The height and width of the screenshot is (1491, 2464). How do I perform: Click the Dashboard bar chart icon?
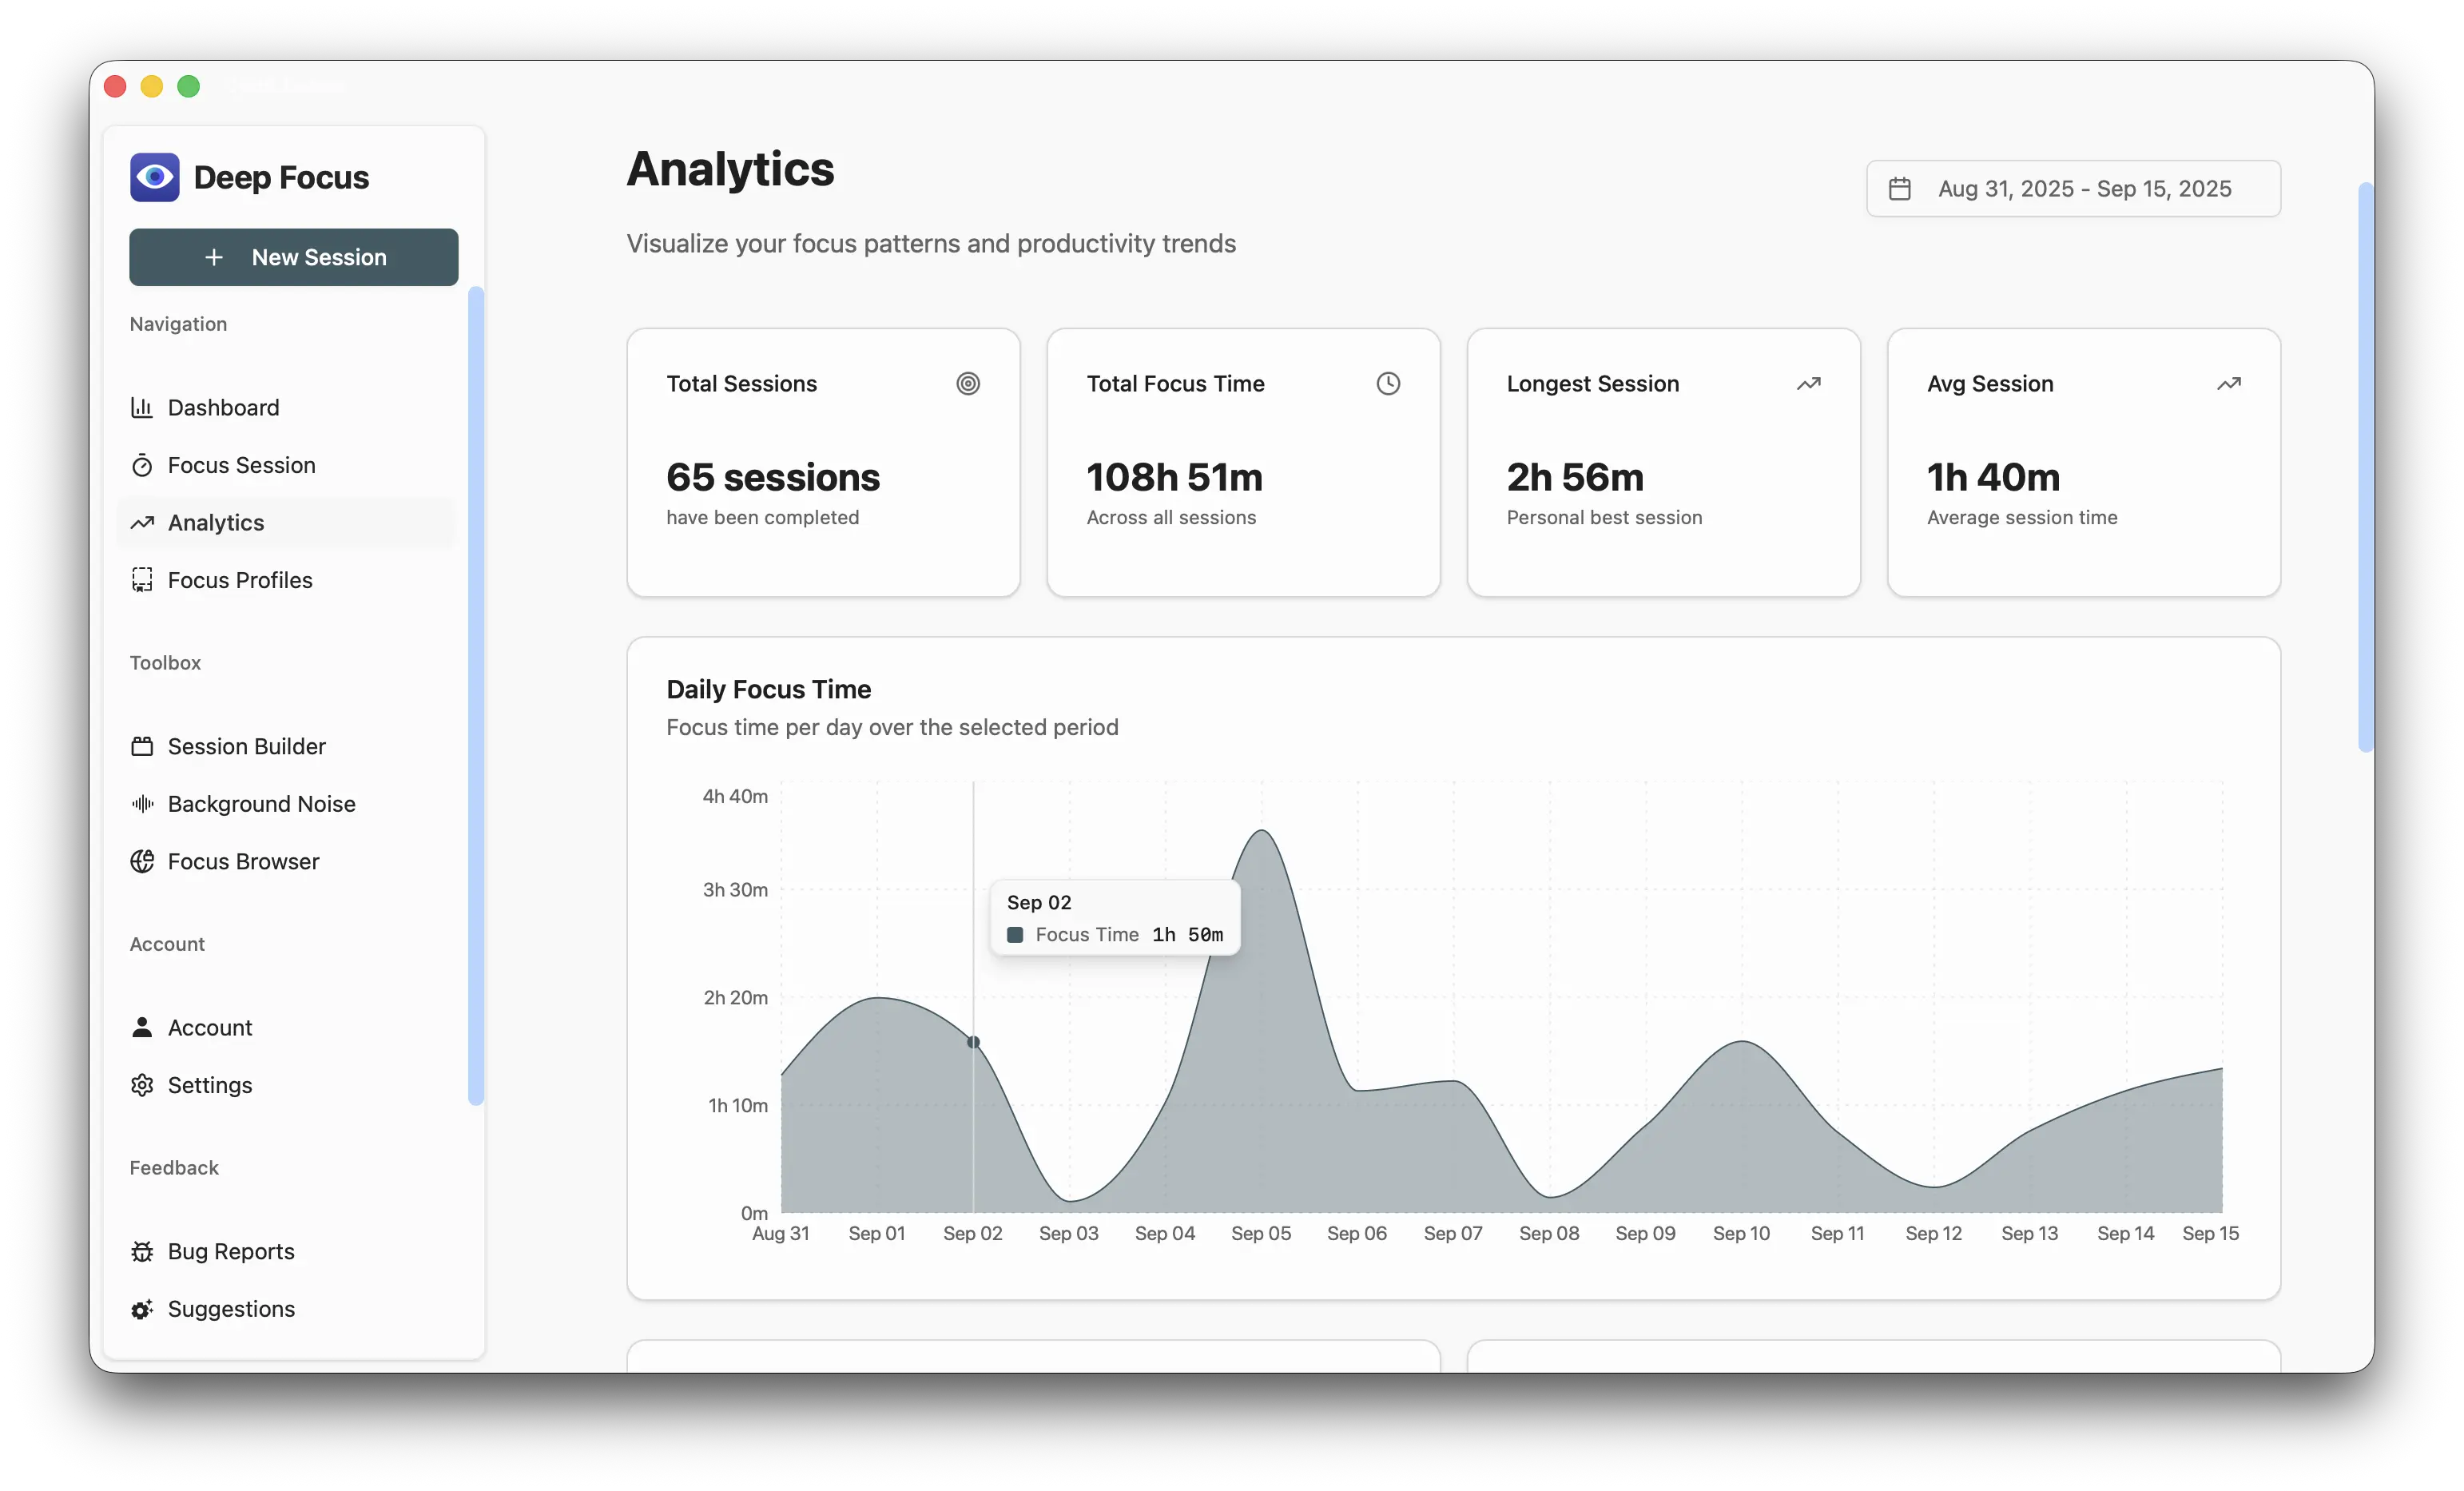(x=142, y=407)
